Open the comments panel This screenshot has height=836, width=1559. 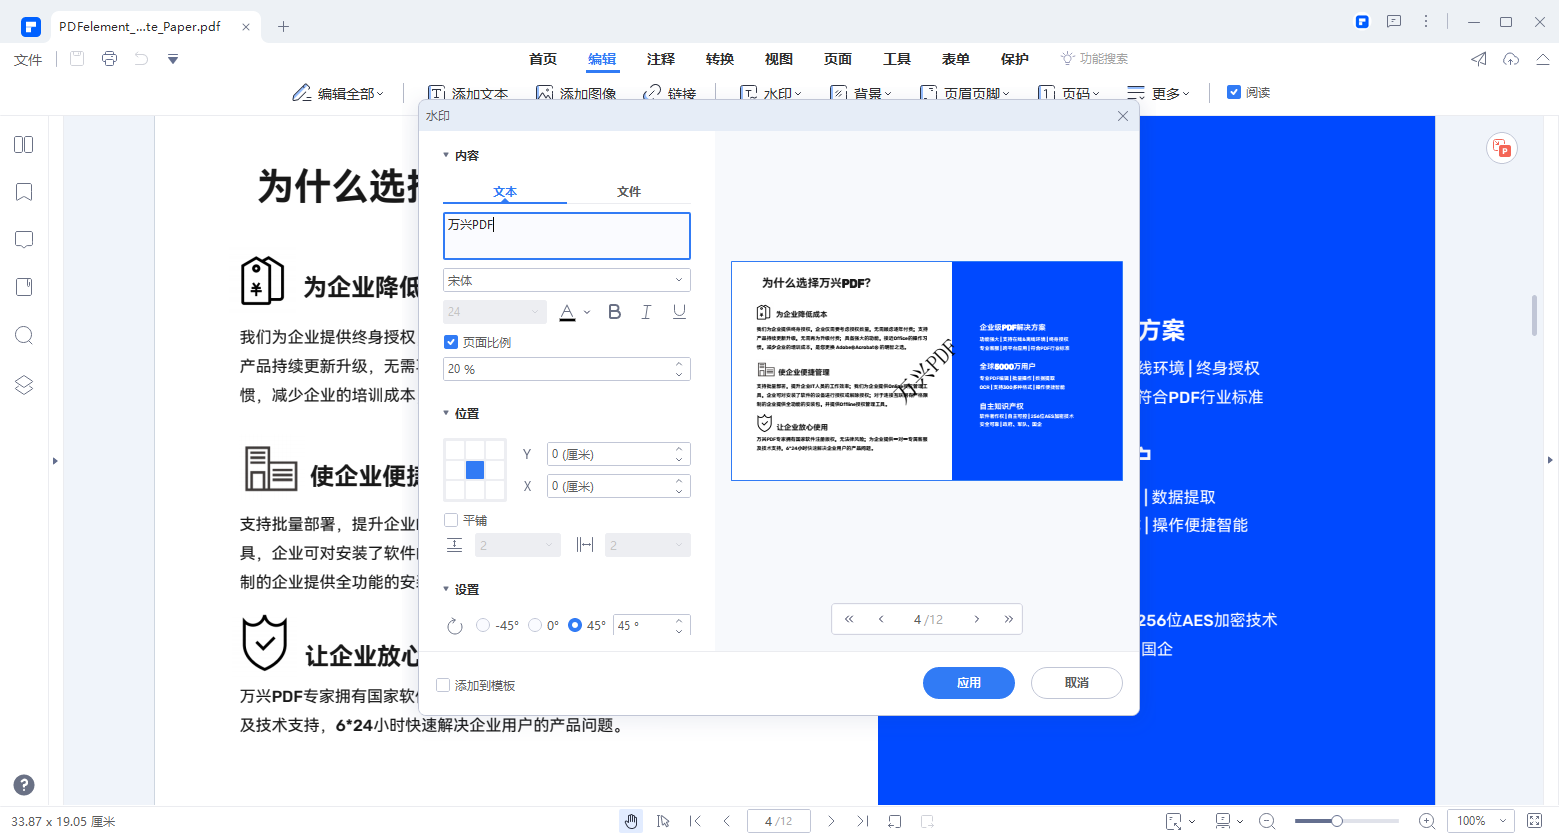[23, 239]
